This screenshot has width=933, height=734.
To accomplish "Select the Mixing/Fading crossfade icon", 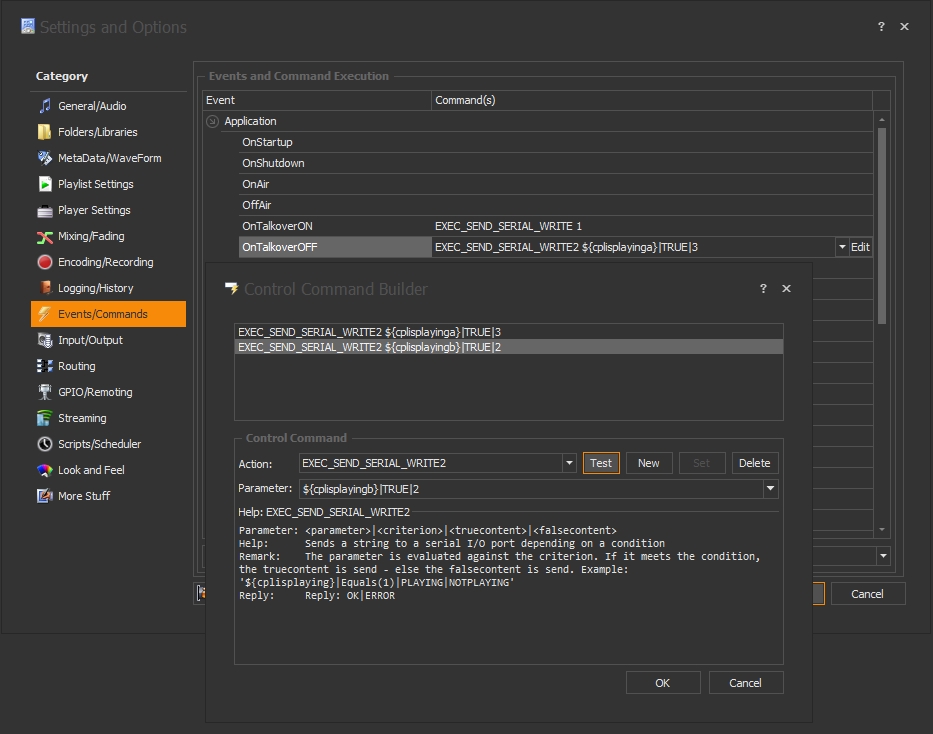I will click(x=44, y=236).
